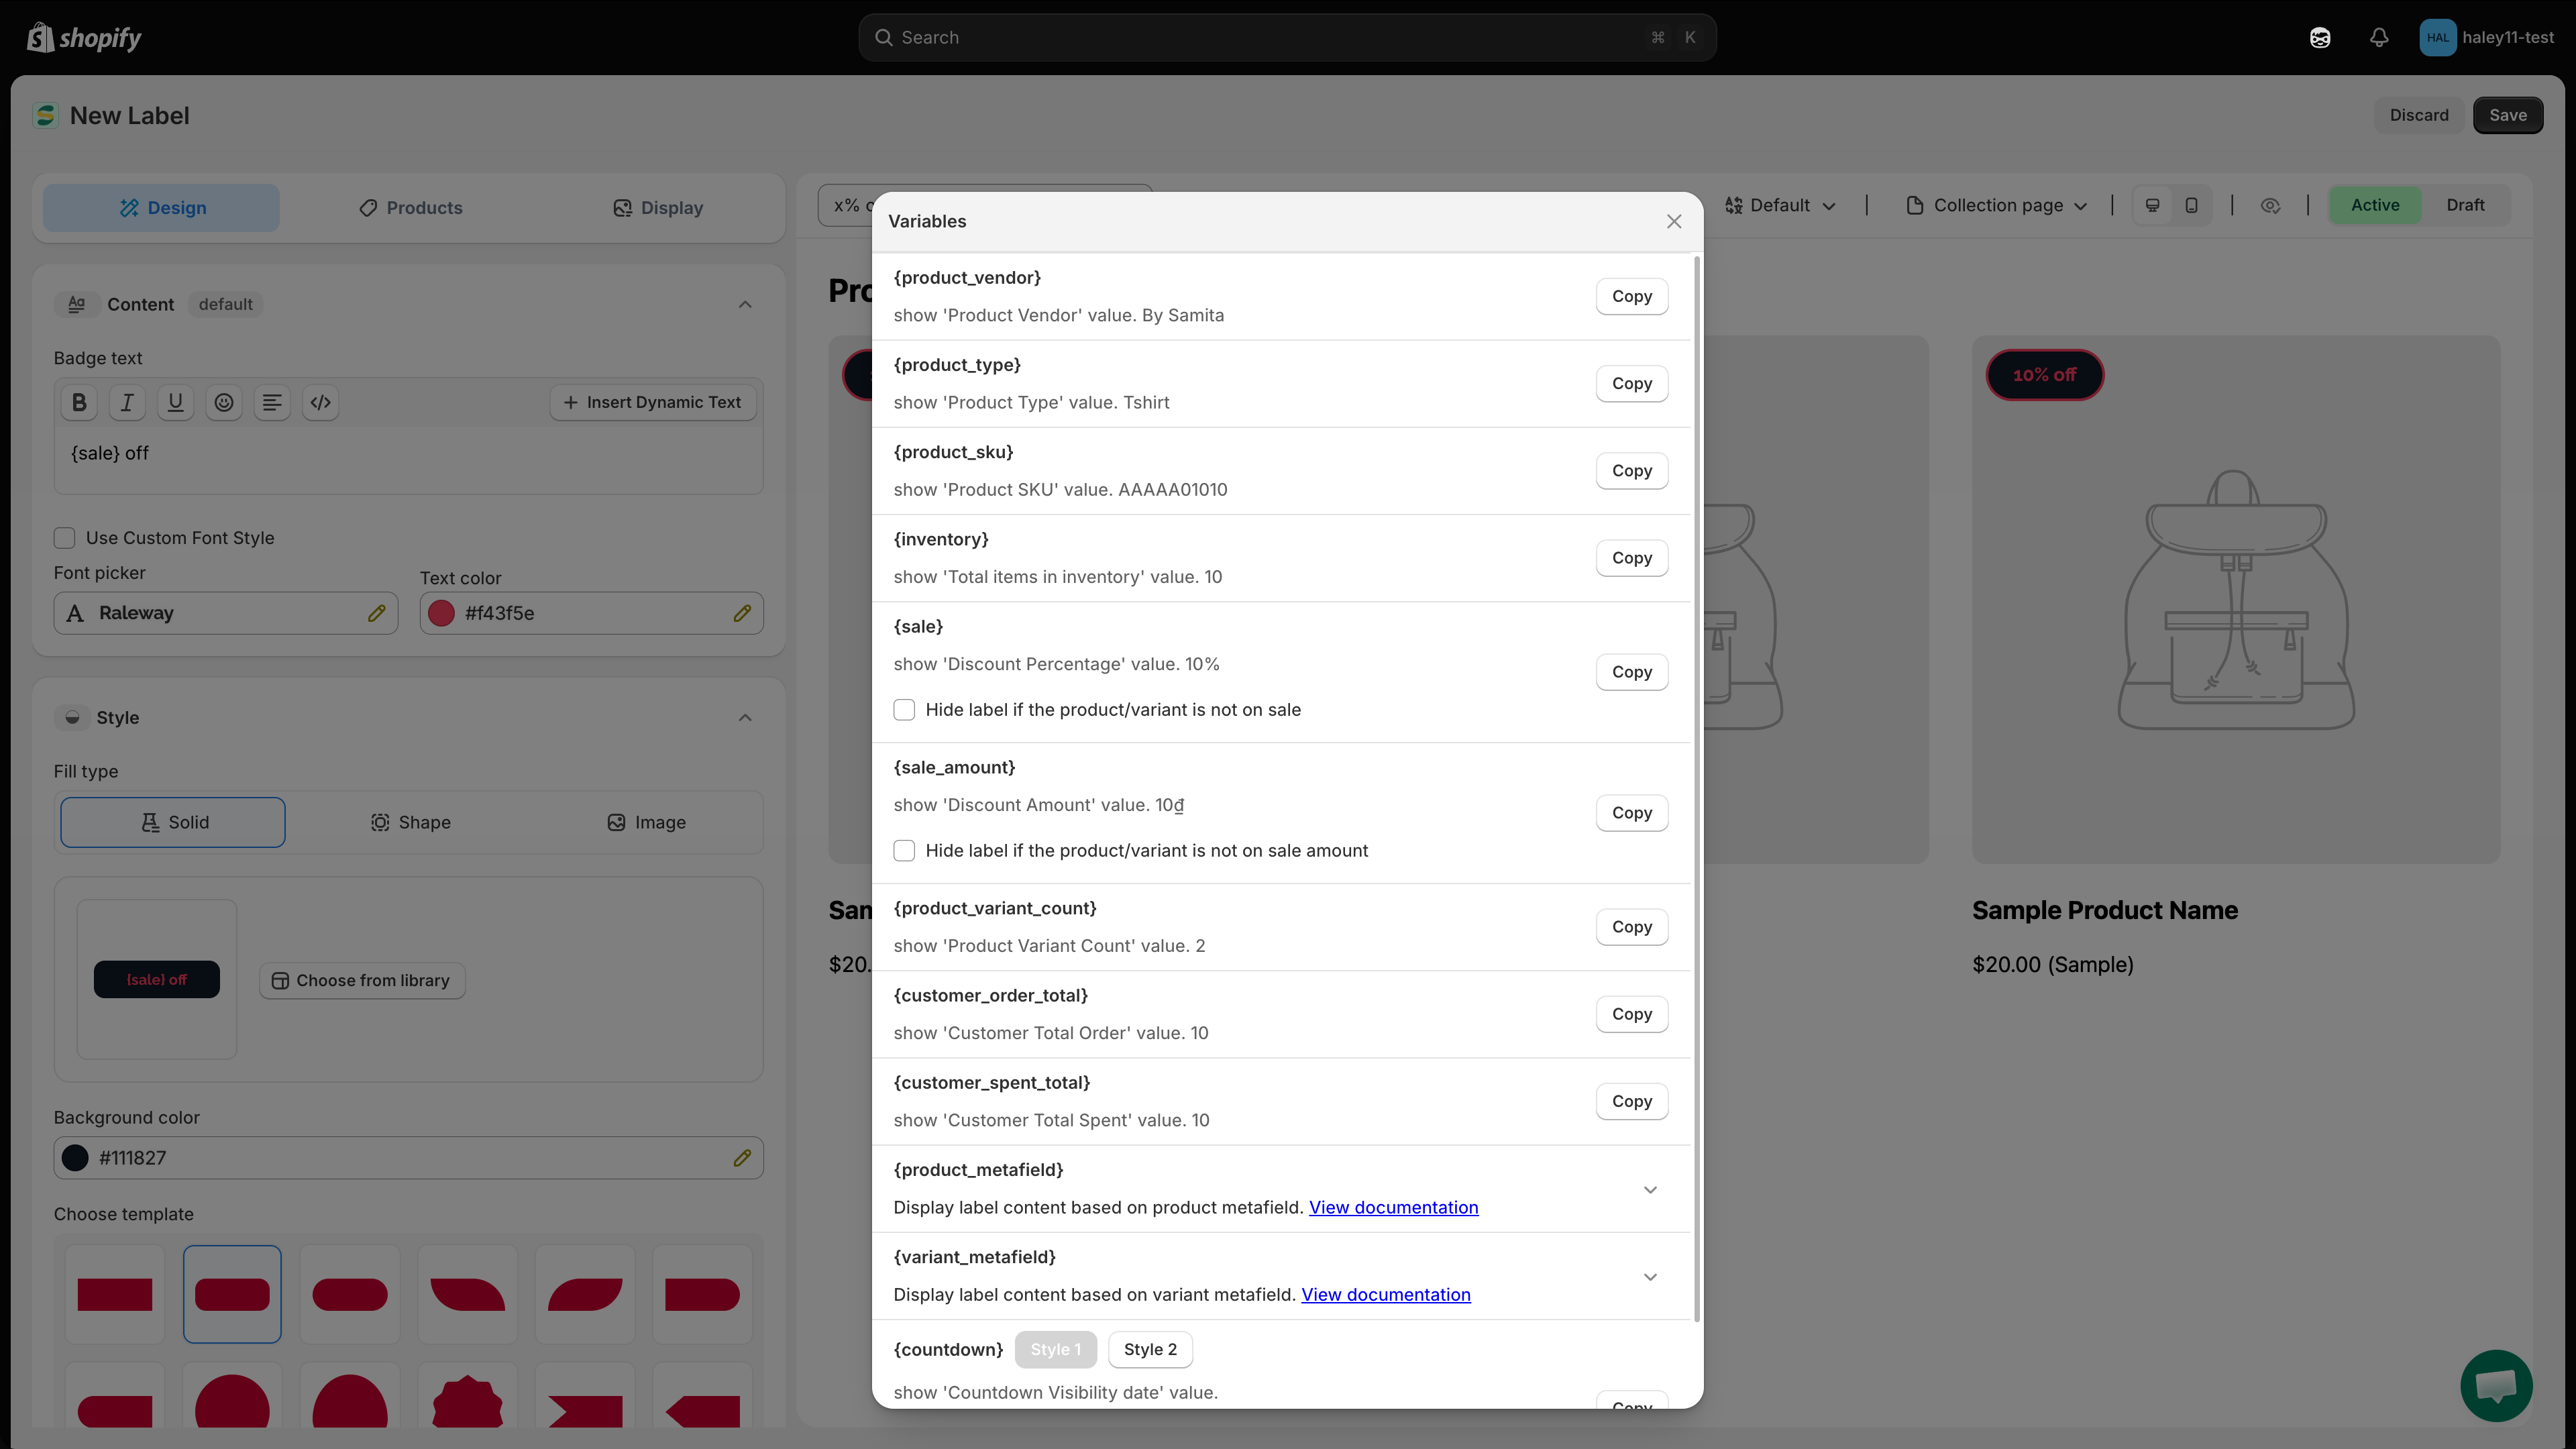
Task: Check Hide label if not on sale
Action: tap(904, 709)
